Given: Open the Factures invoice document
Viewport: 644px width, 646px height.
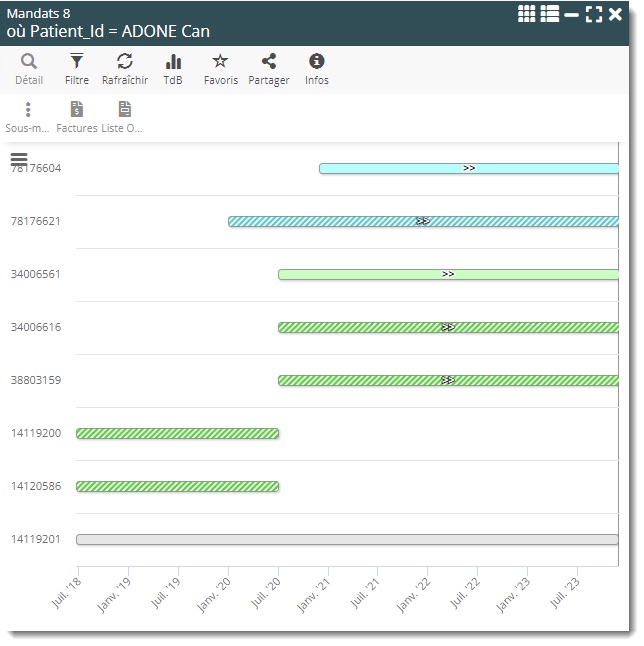Looking at the screenshot, I should click(x=77, y=110).
